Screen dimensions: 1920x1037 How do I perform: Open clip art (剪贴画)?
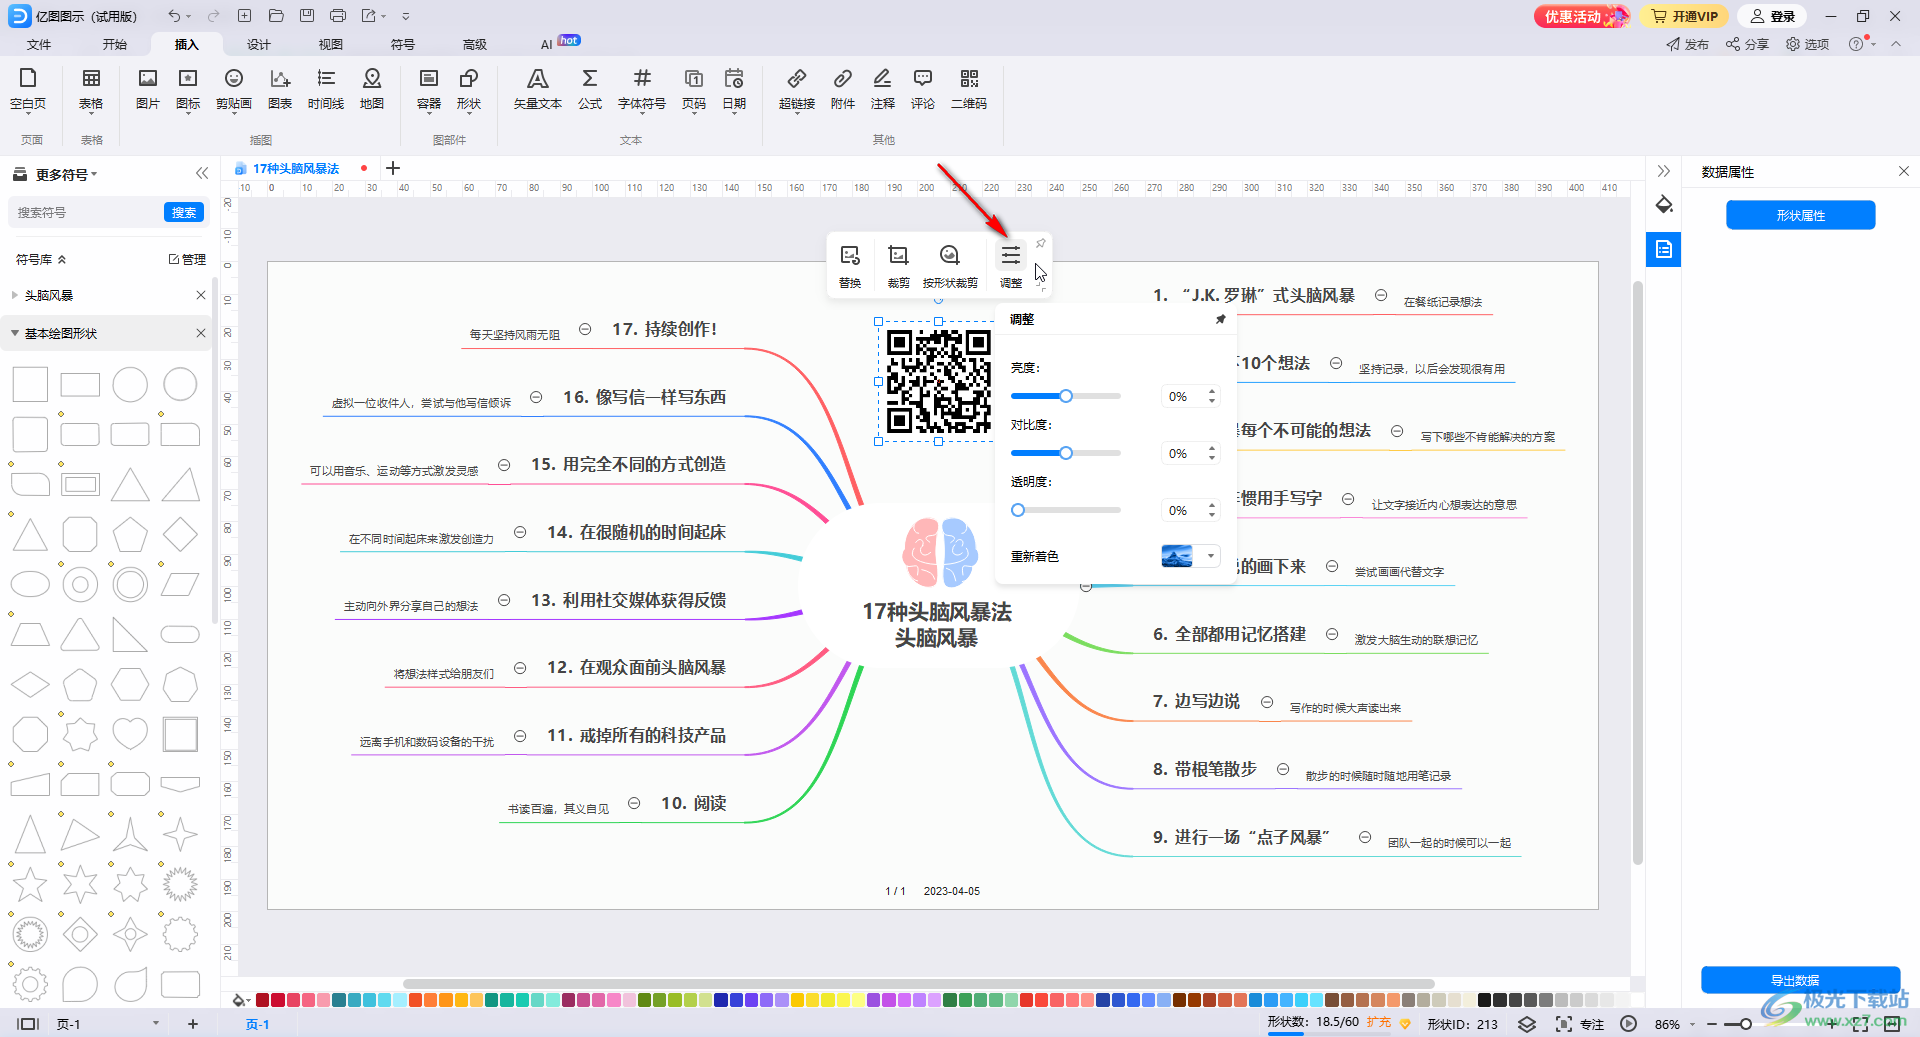[x=234, y=90]
